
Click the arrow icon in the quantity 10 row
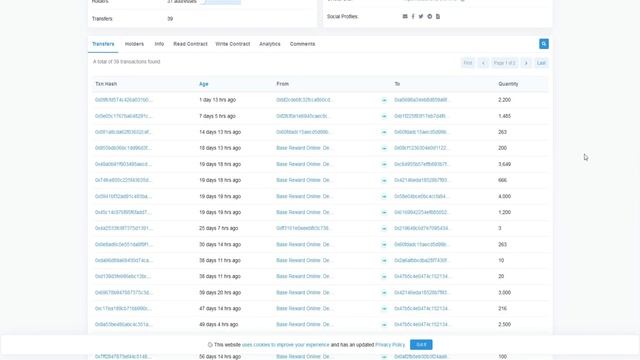coord(384,261)
